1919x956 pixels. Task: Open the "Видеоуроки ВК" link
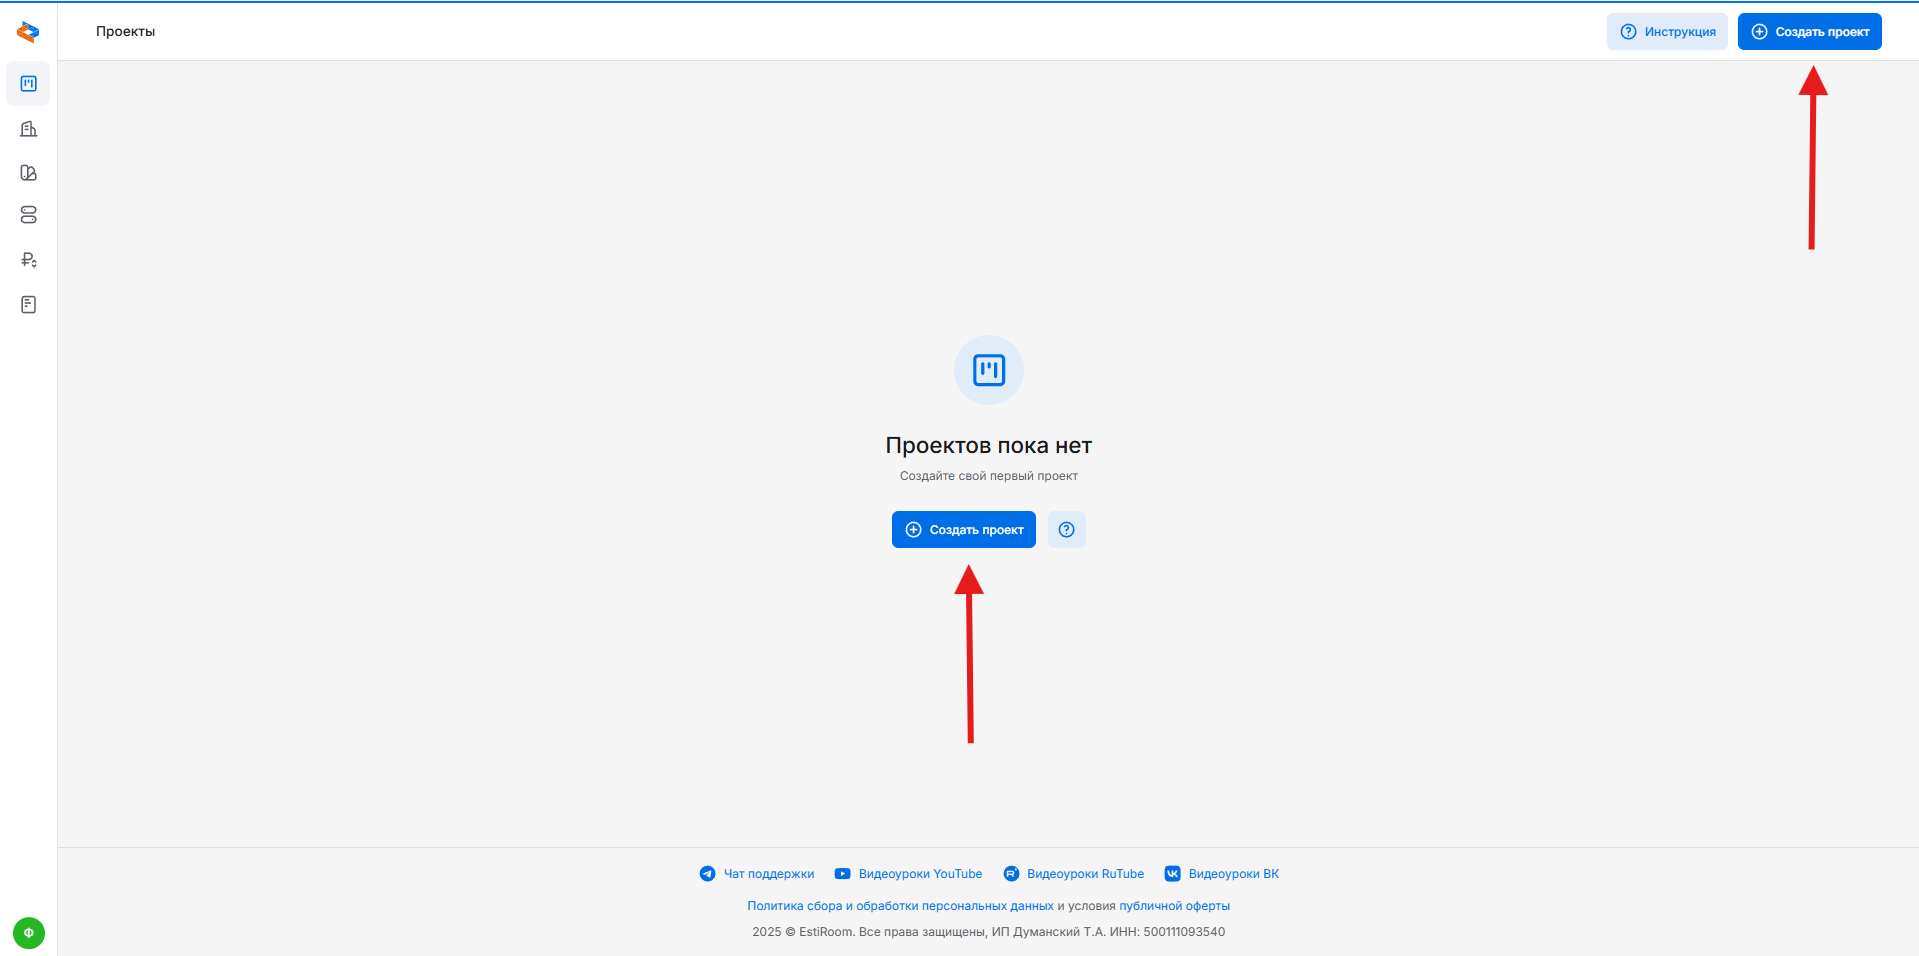pyautogui.click(x=1222, y=874)
